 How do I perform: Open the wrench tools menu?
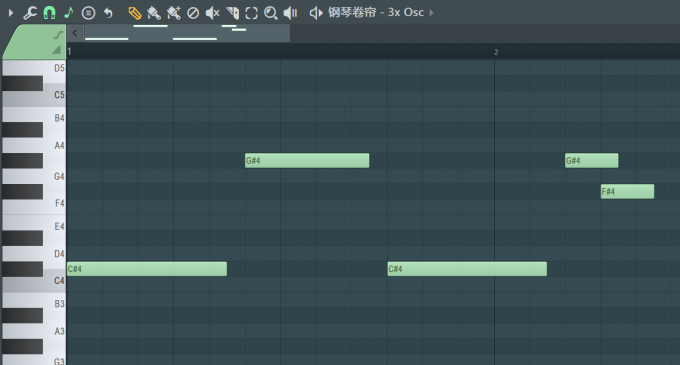pos(29,13)
